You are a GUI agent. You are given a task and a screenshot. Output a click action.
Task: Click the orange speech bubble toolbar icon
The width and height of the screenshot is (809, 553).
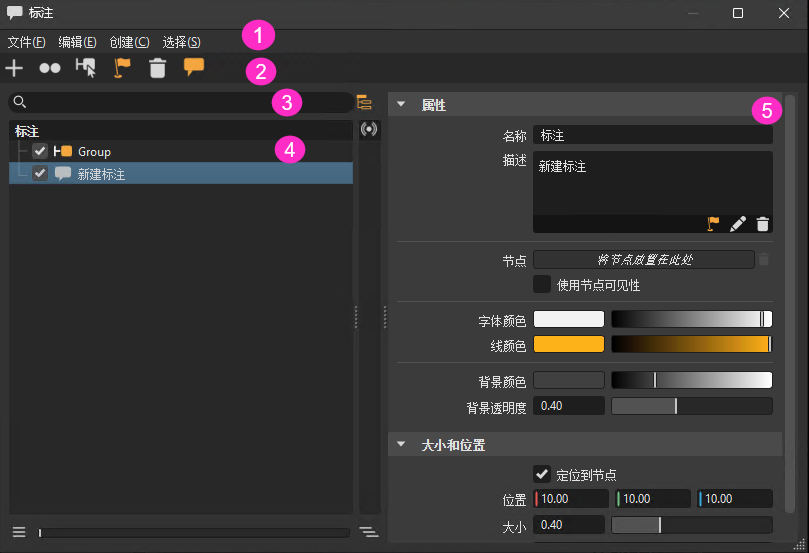click(x=194, y=67)
